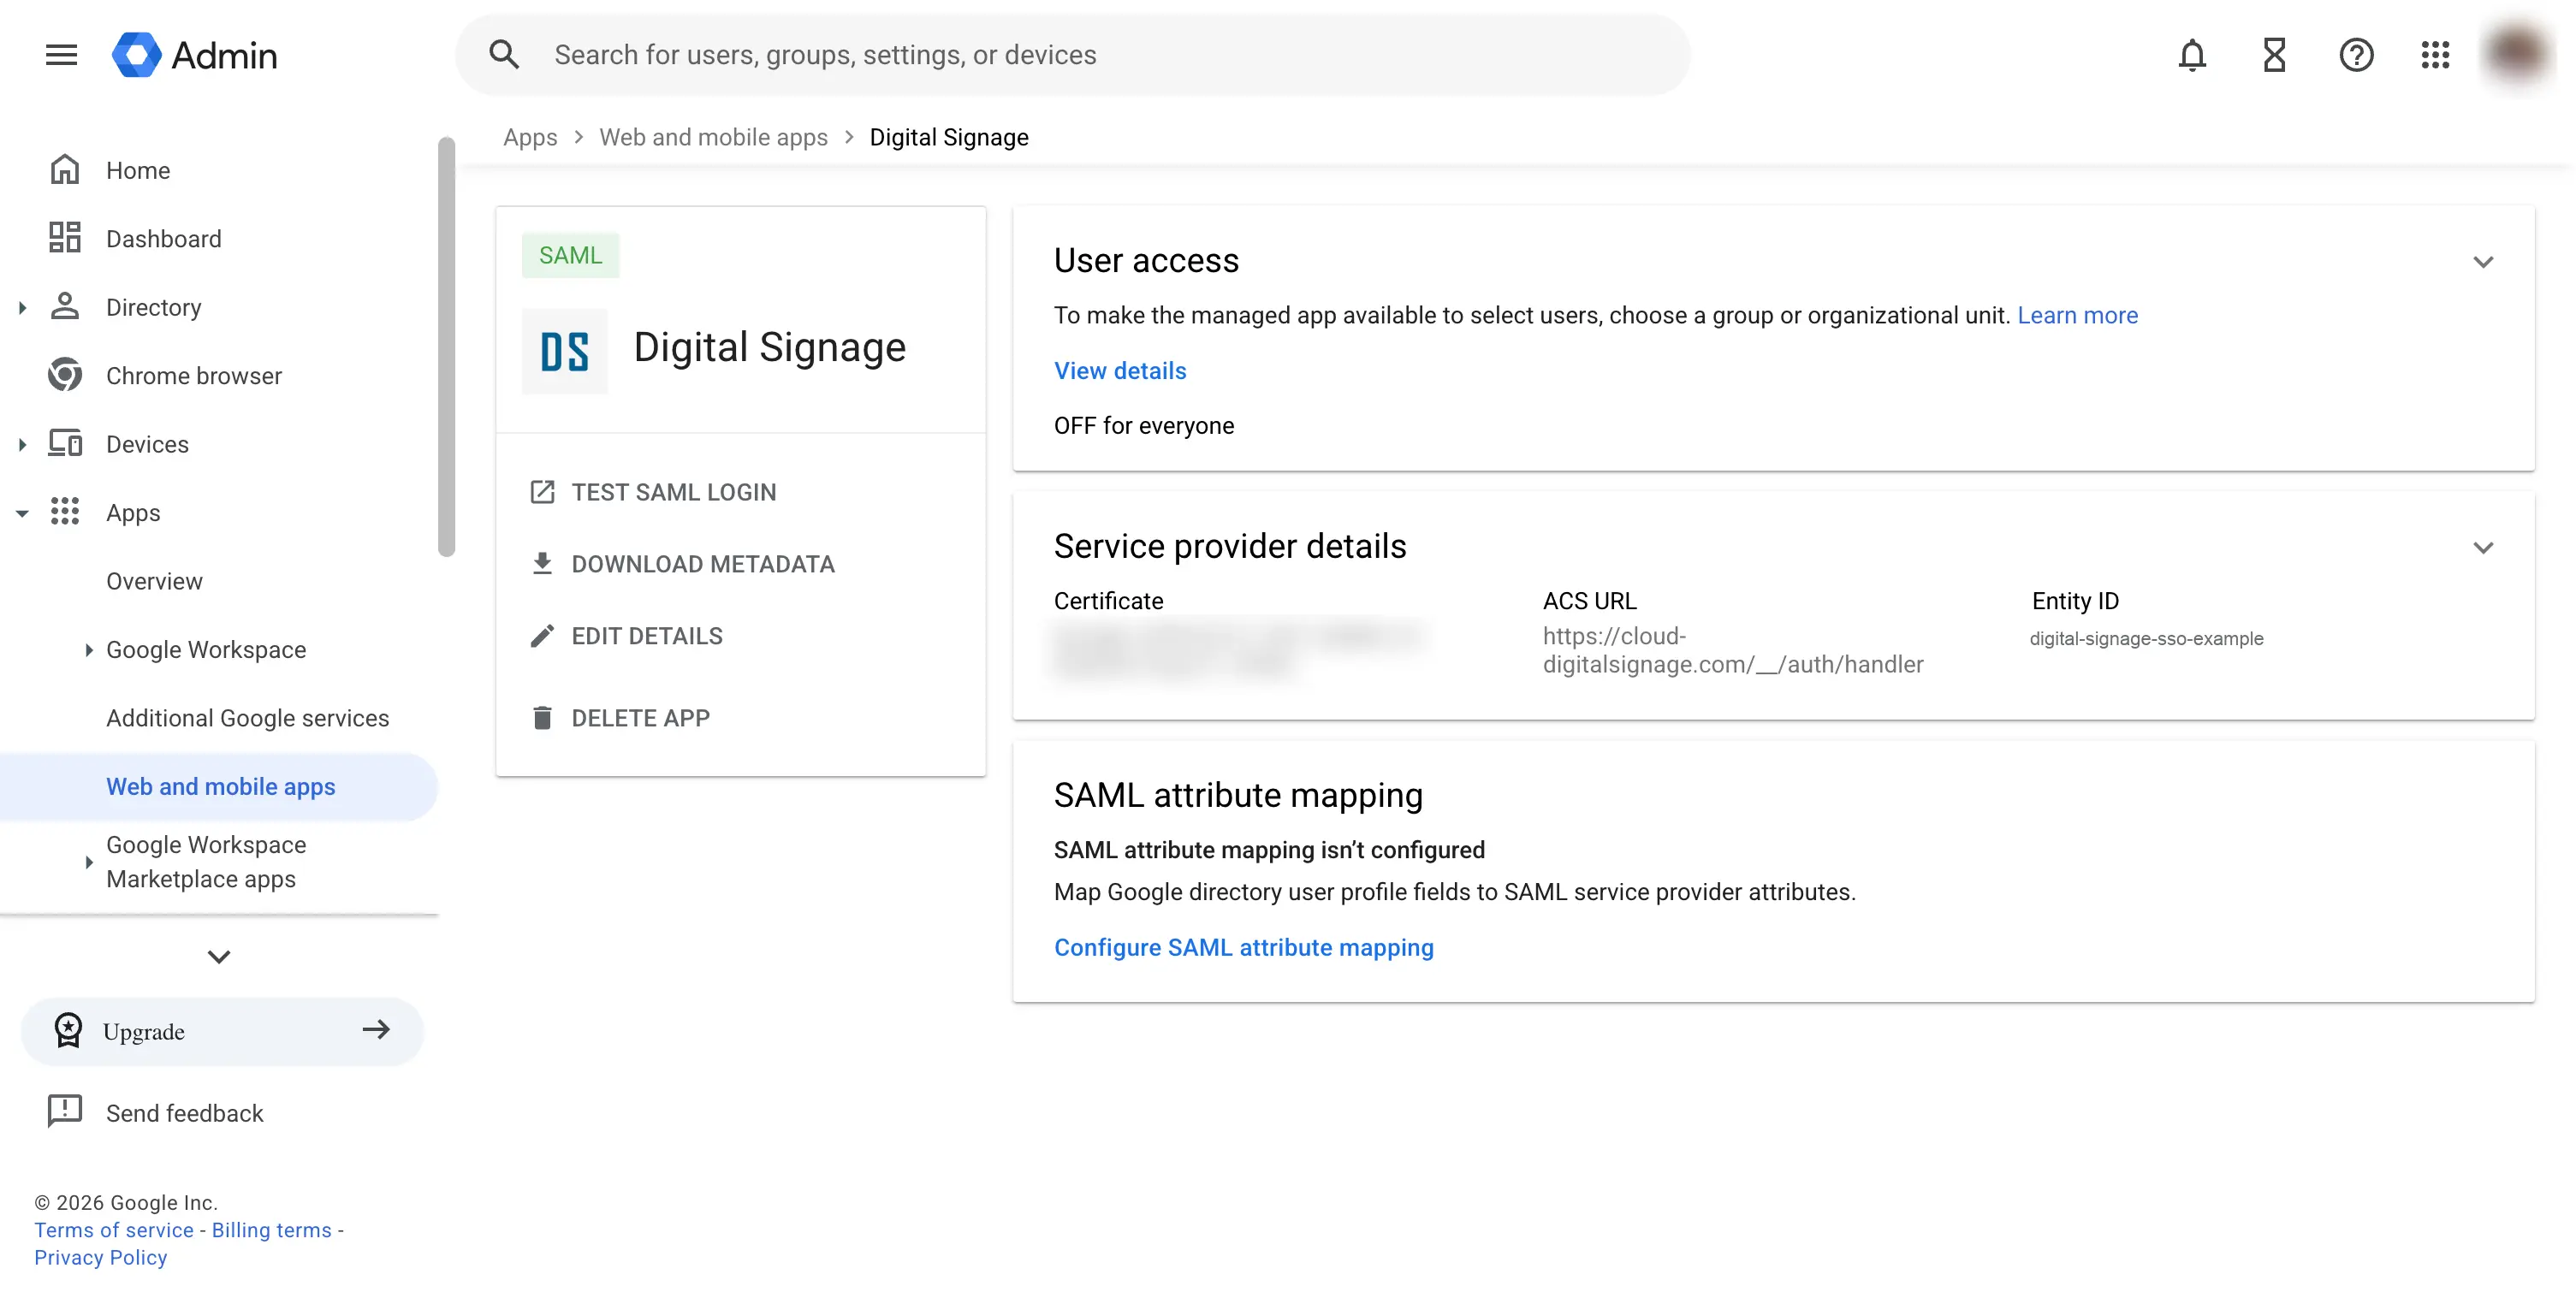Viewport: 2576px width, 1292px height.
Task: Click DOWNLOAD METADATA
Action: [x=703, y=564]
